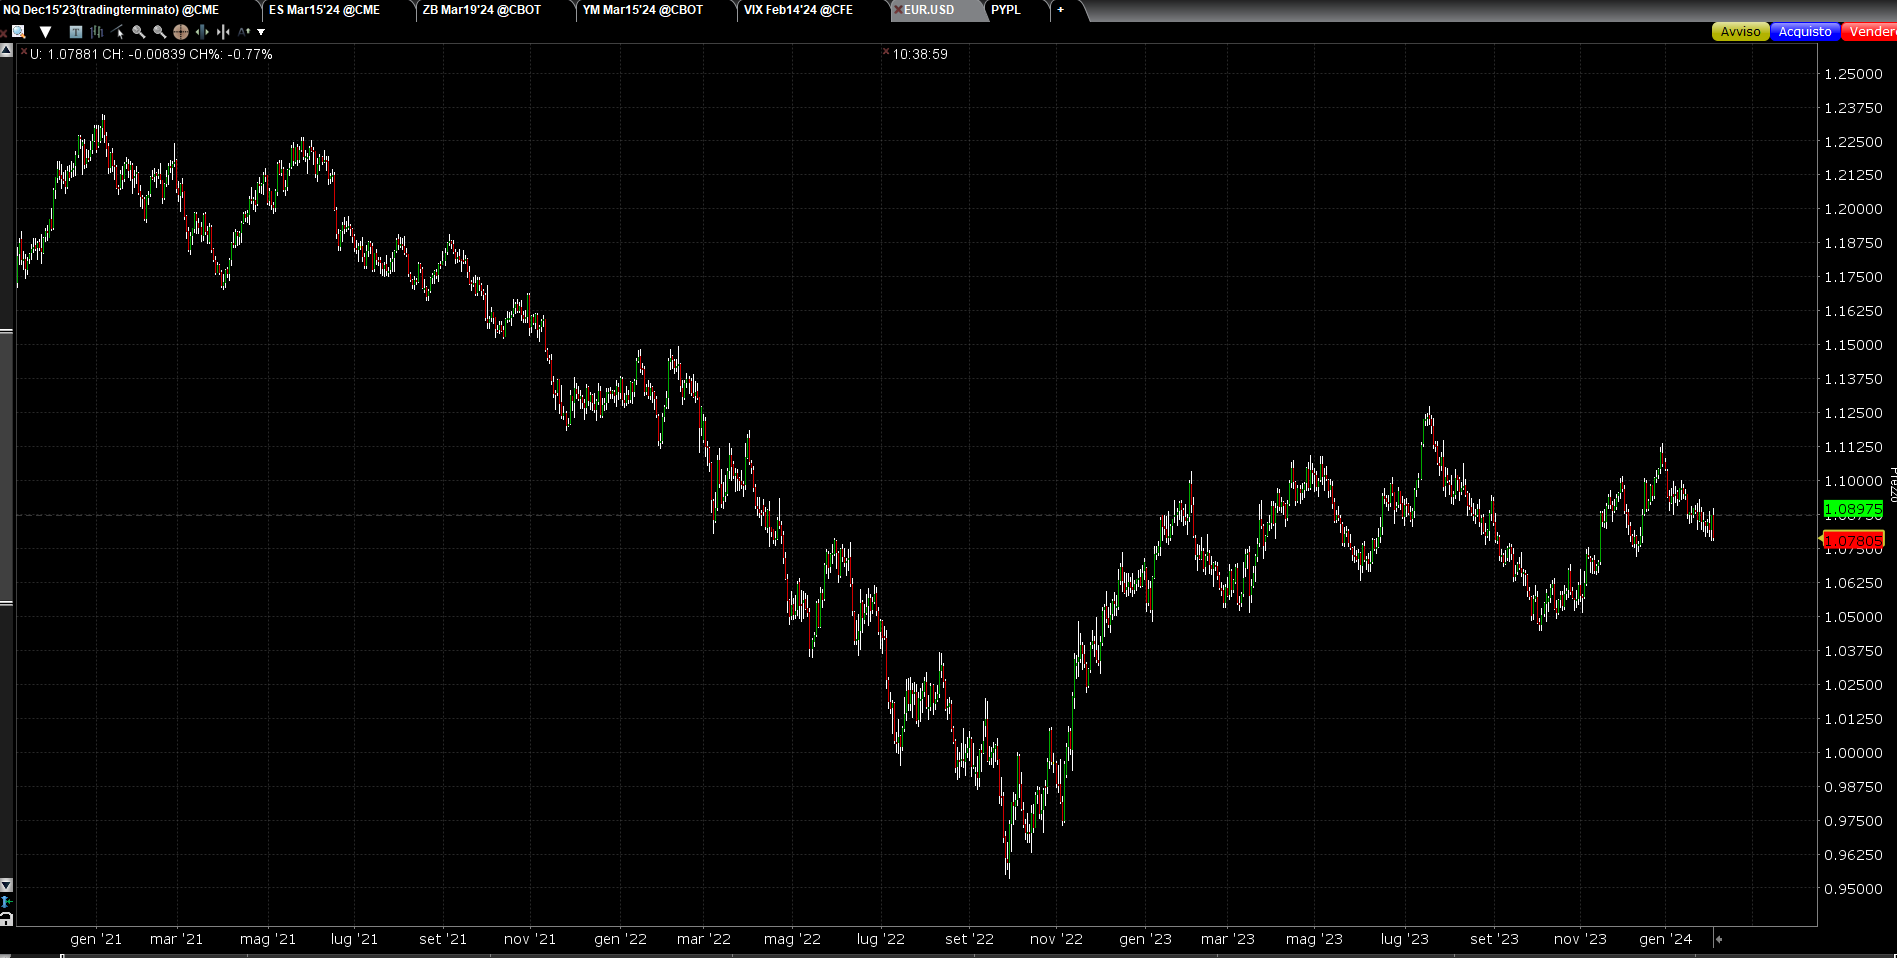Click the font size increase icon

pyautogui.click(x=243, y=32)
